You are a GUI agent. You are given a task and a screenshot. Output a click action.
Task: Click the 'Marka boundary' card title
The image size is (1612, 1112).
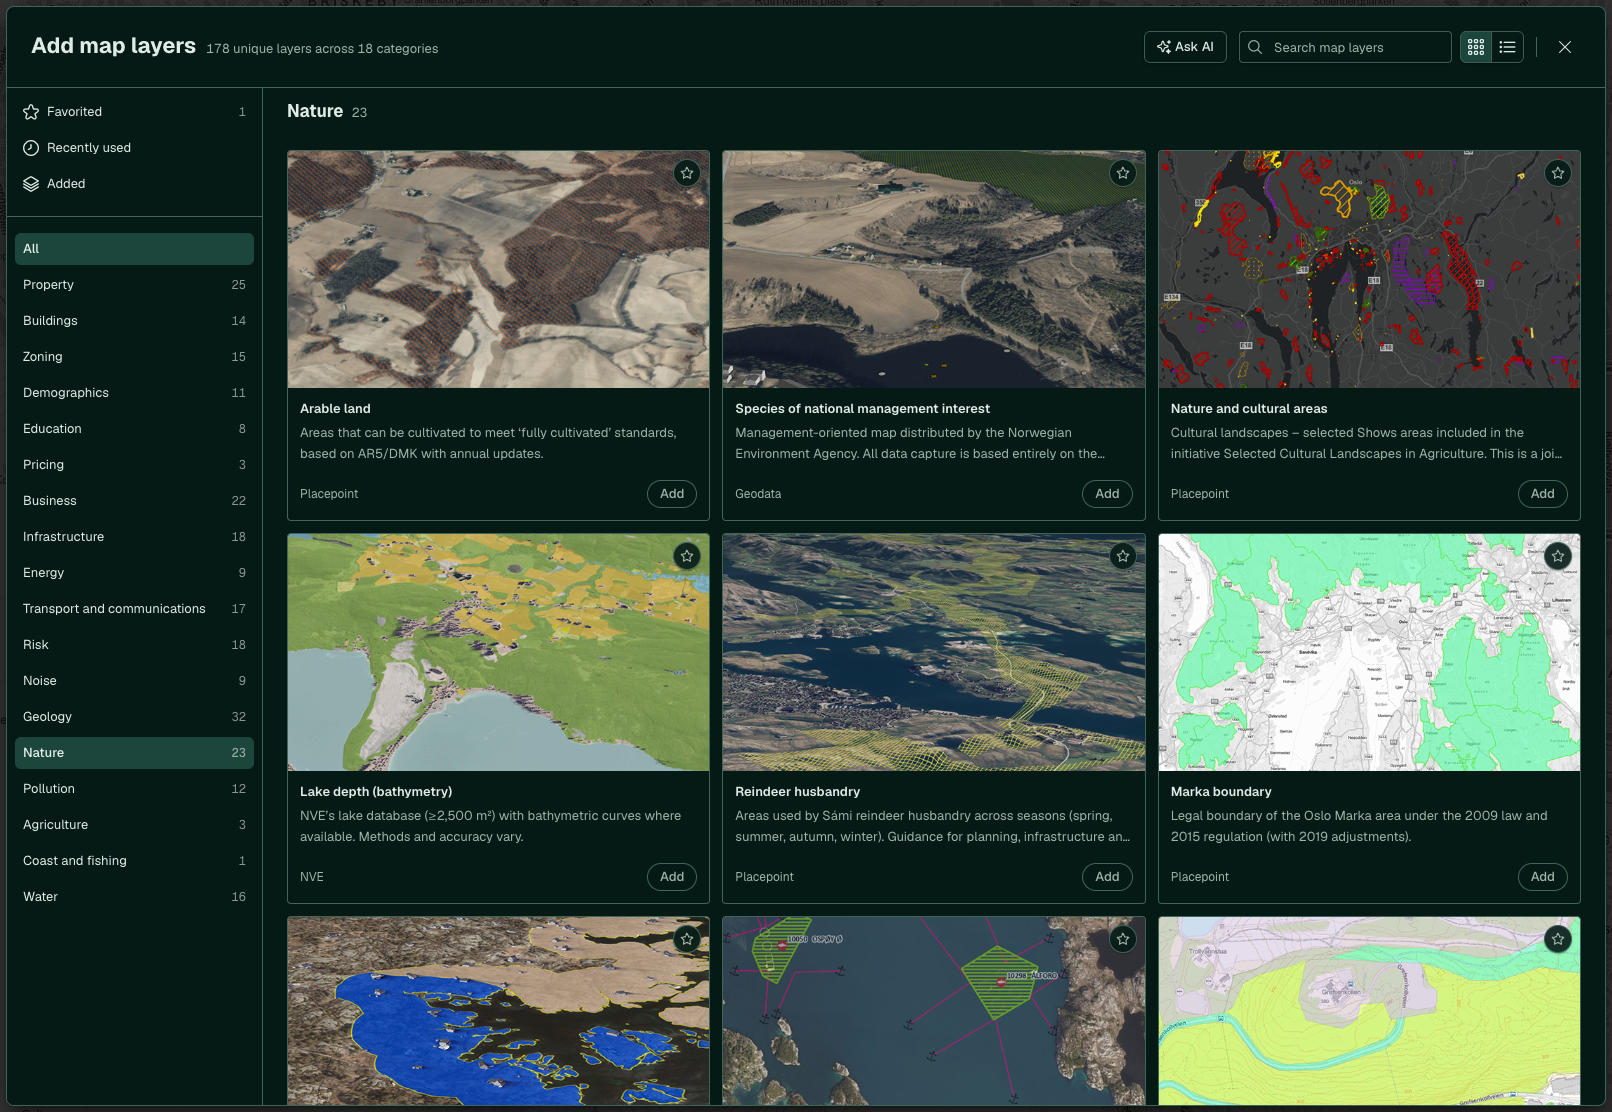[1221, 792]
